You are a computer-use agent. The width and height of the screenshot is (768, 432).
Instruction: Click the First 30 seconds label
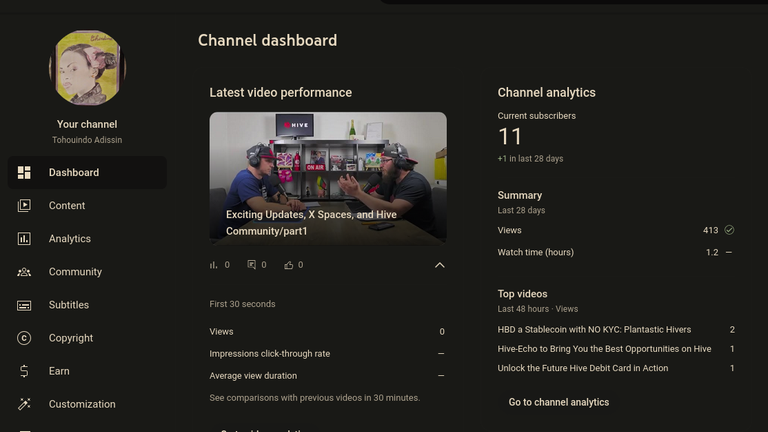[x=242, y=304]
